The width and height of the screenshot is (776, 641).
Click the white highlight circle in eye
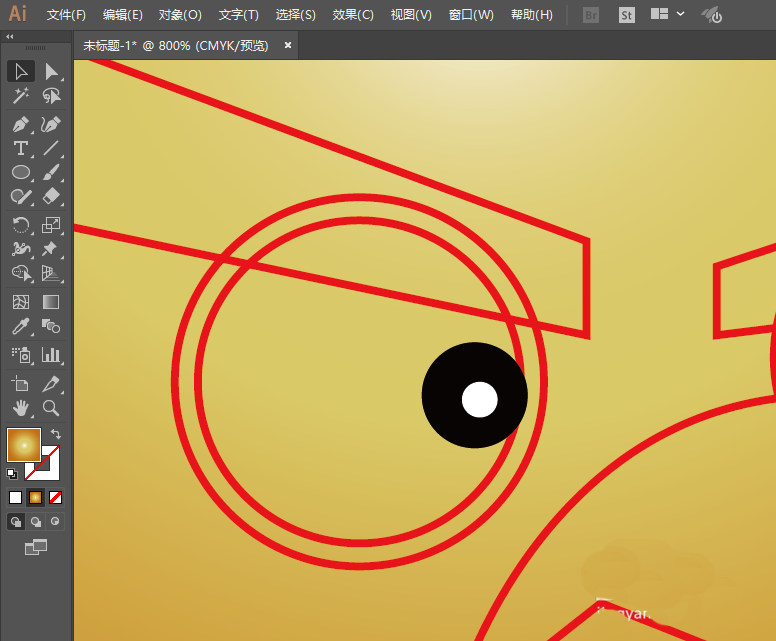click(480, 399)
